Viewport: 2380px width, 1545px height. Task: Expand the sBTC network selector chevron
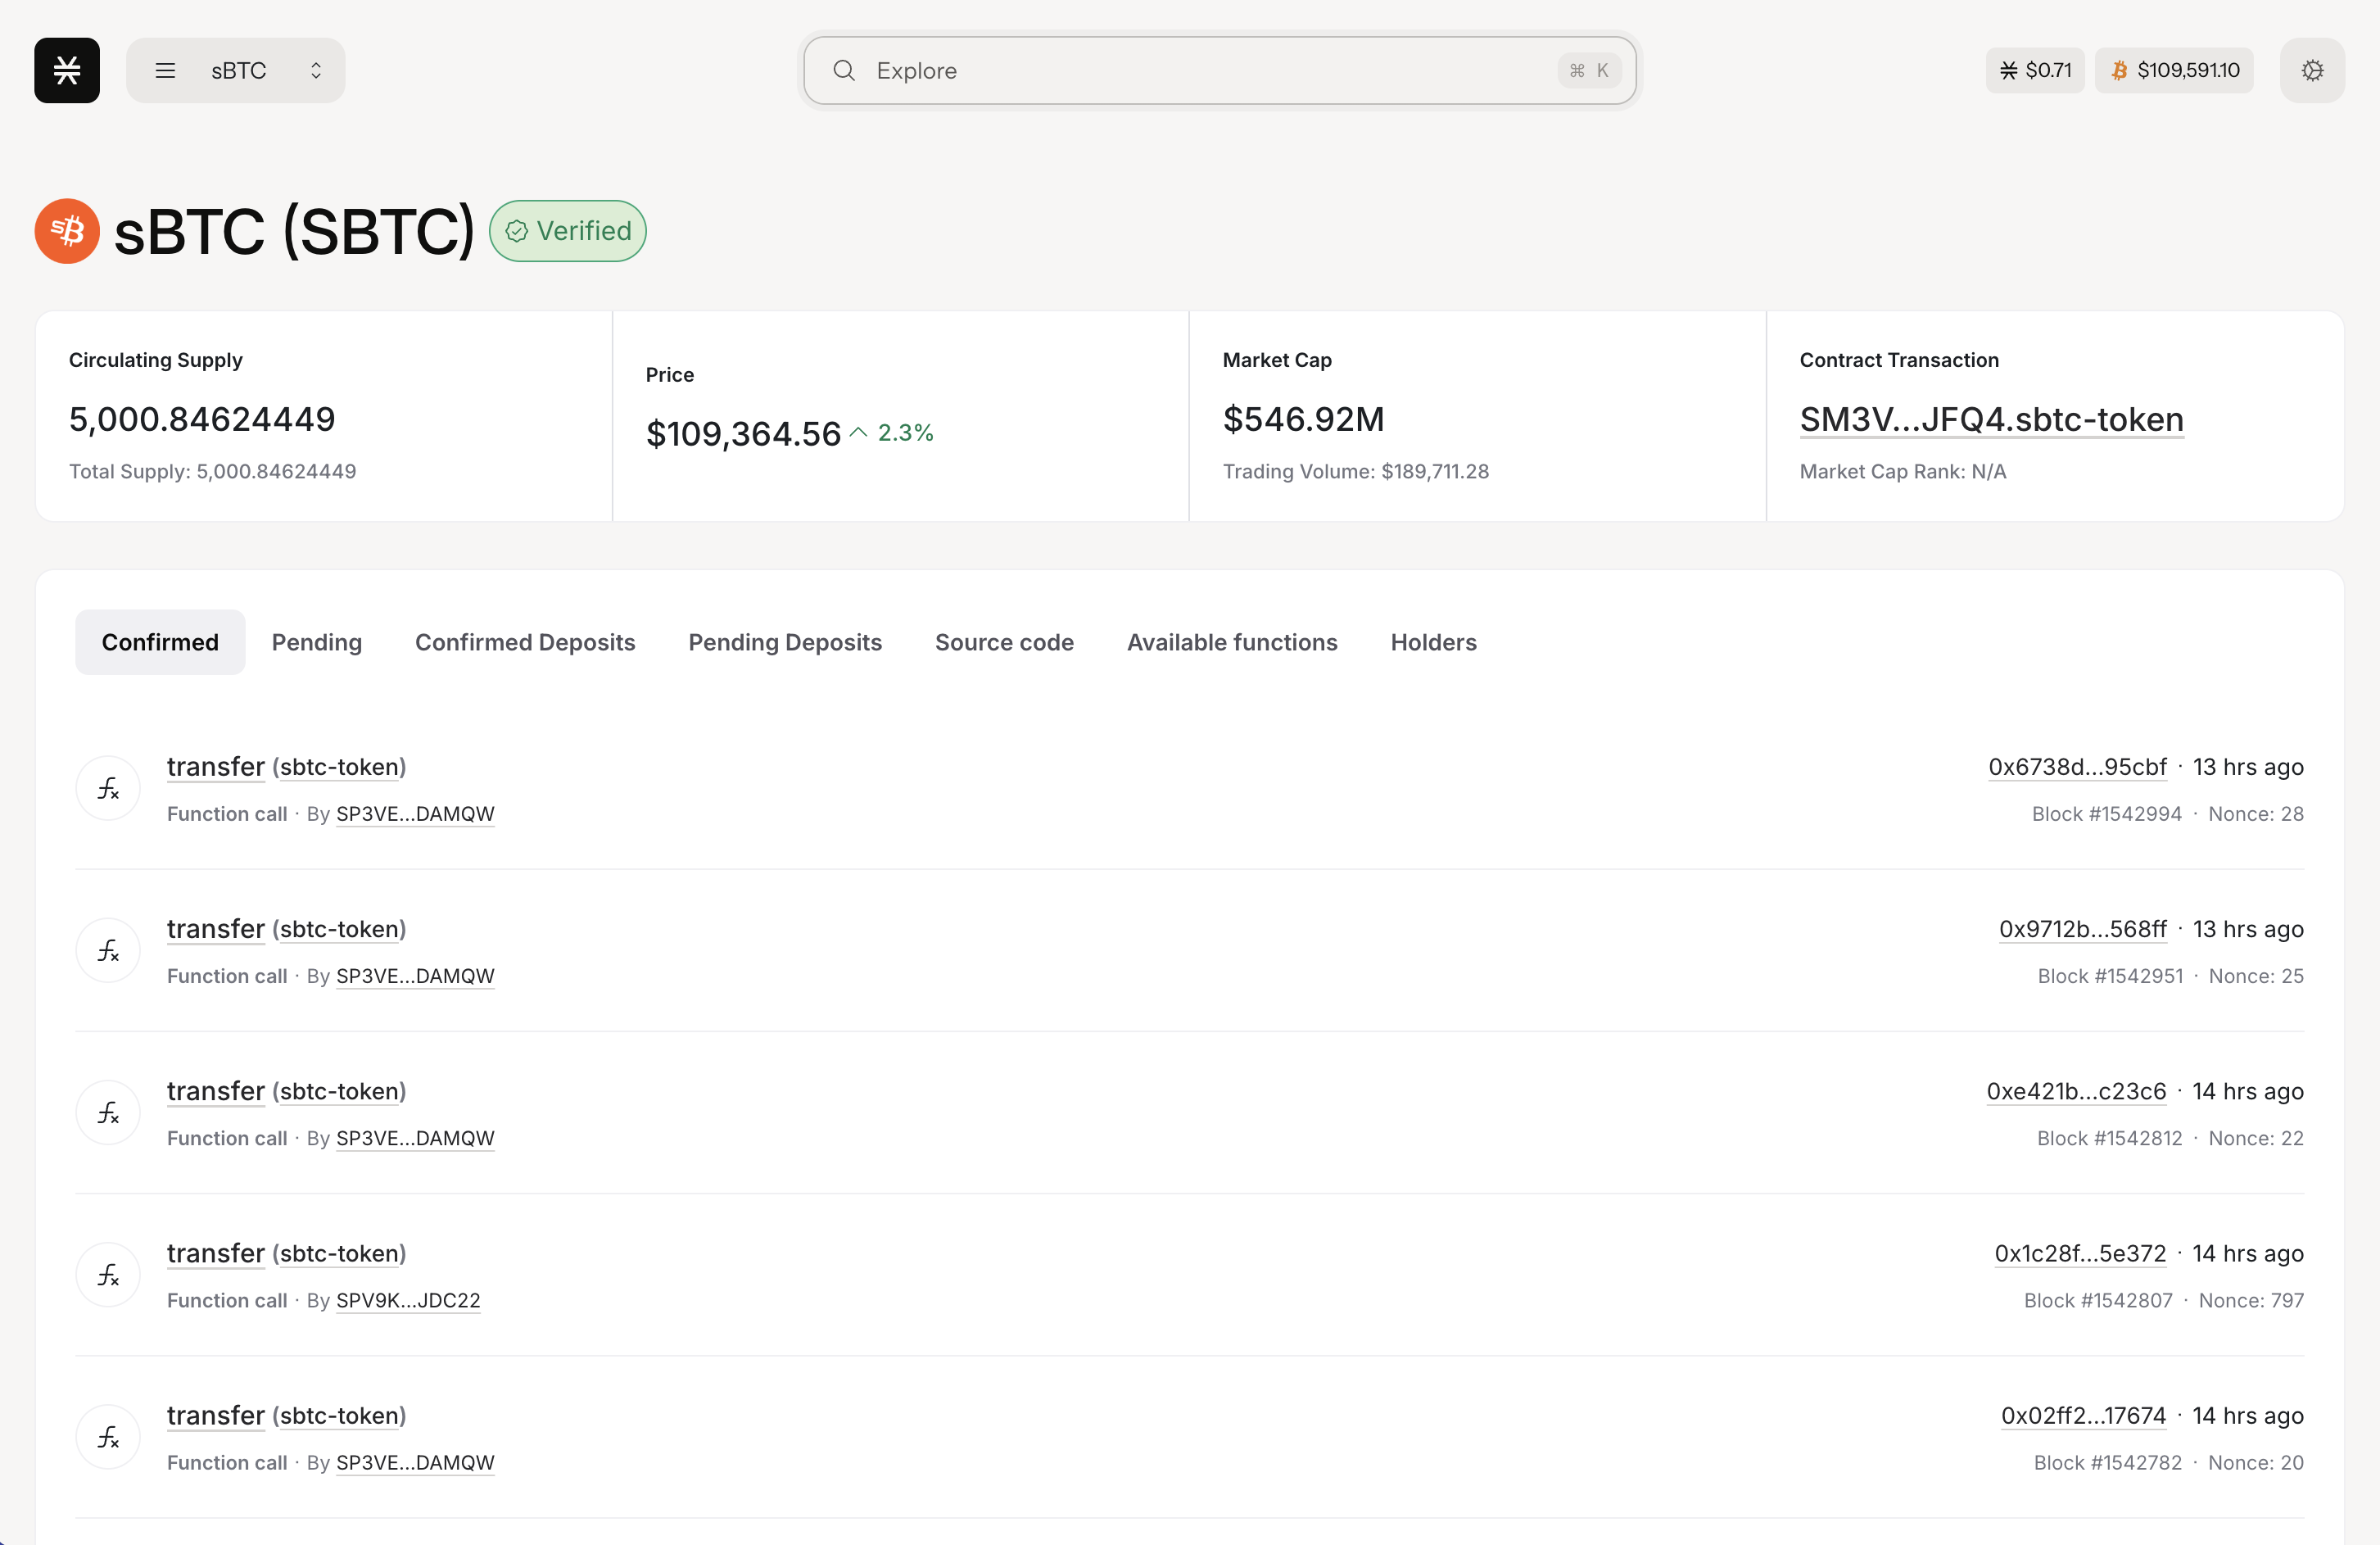pos(316,70)
